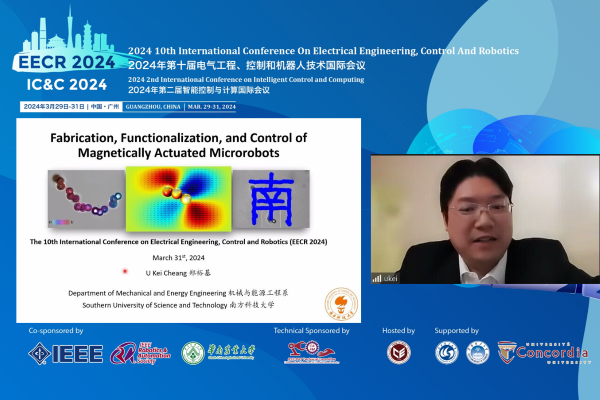Click the green round university emblem

pos(192,353)
